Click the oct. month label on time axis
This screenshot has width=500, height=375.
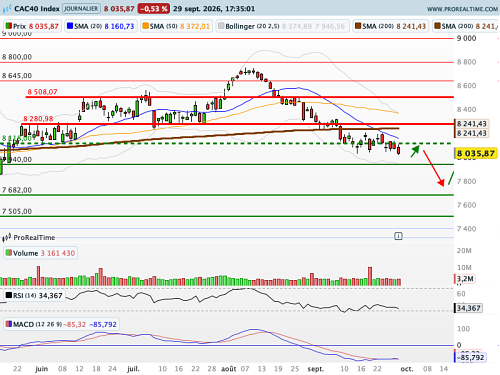click(x=407, y=369)
